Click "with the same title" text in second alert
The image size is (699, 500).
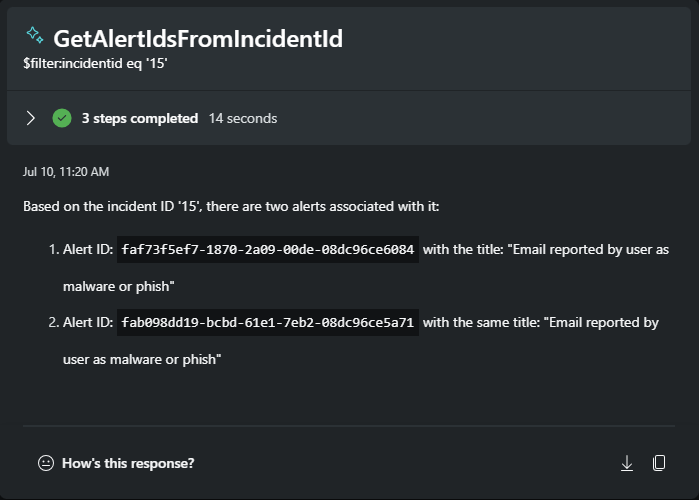click(480, 323)
